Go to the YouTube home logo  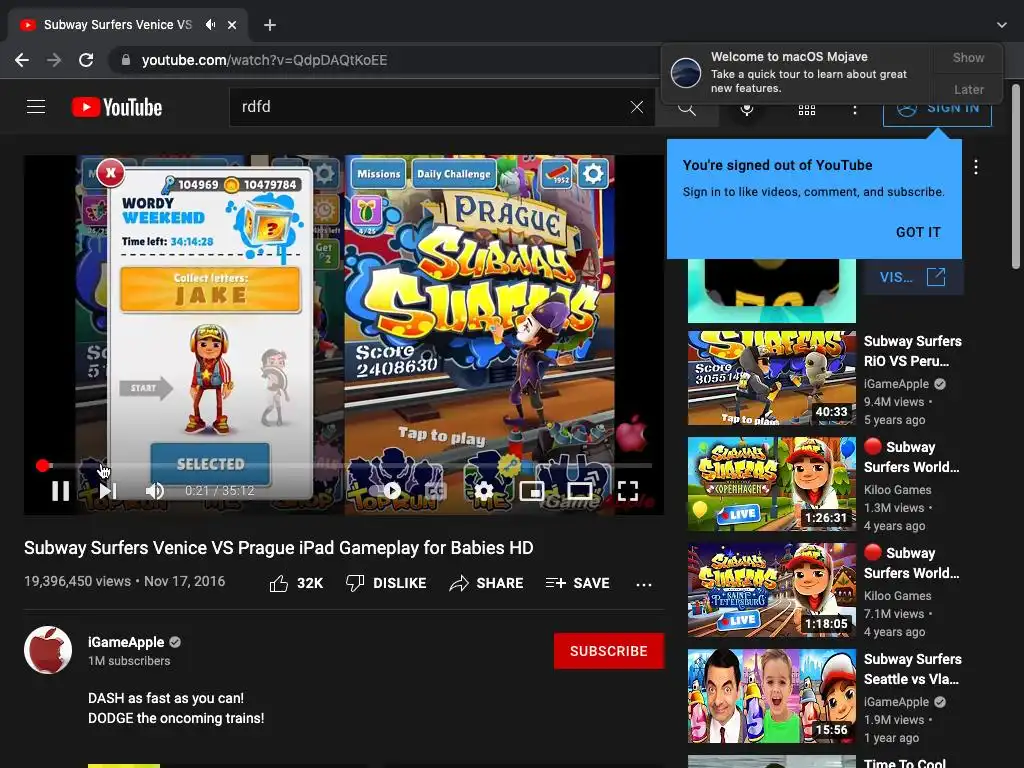point(117,107)
